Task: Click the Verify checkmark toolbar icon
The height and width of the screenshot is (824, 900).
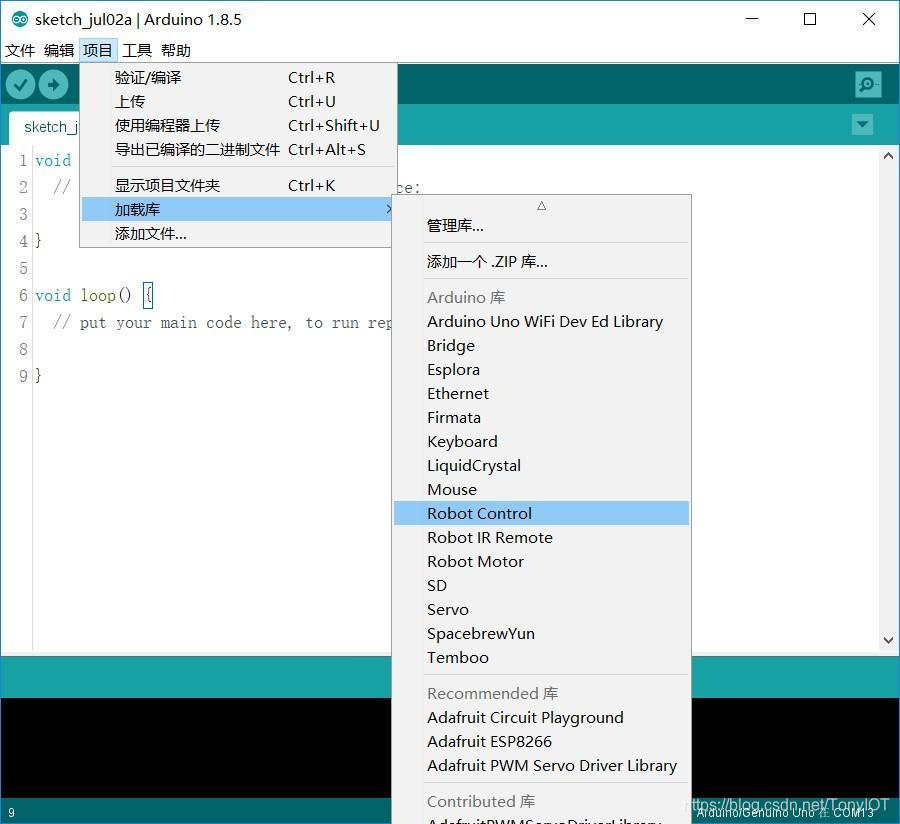Action: 20,85
